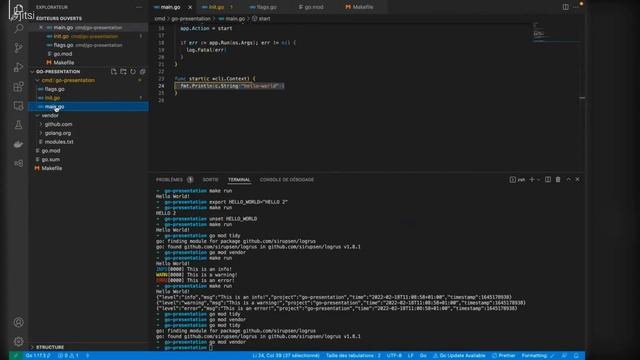This screenshot has height=360, width=640.
Task: Open the CONSOLE DE DÉBOGAGE panel tab
Action: click(287, 180)
